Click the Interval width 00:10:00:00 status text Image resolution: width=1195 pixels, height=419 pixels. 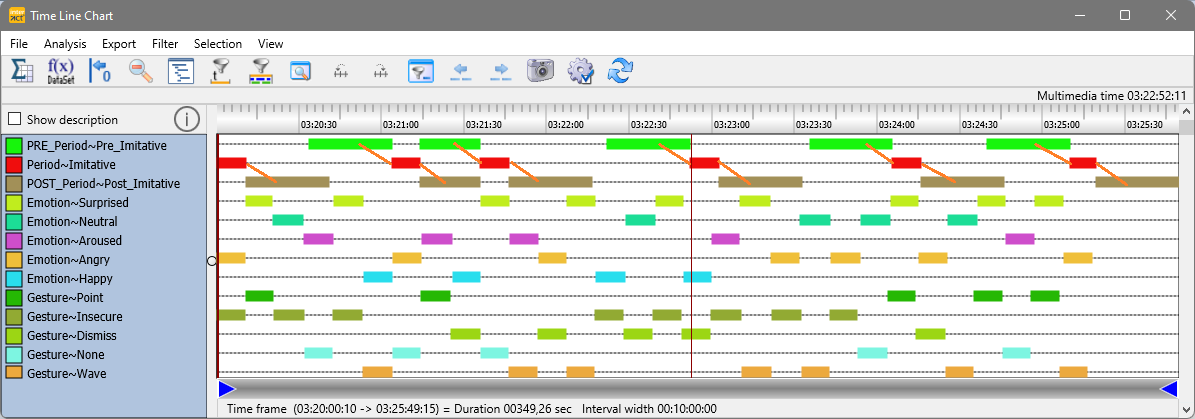(x=649, y=409)
